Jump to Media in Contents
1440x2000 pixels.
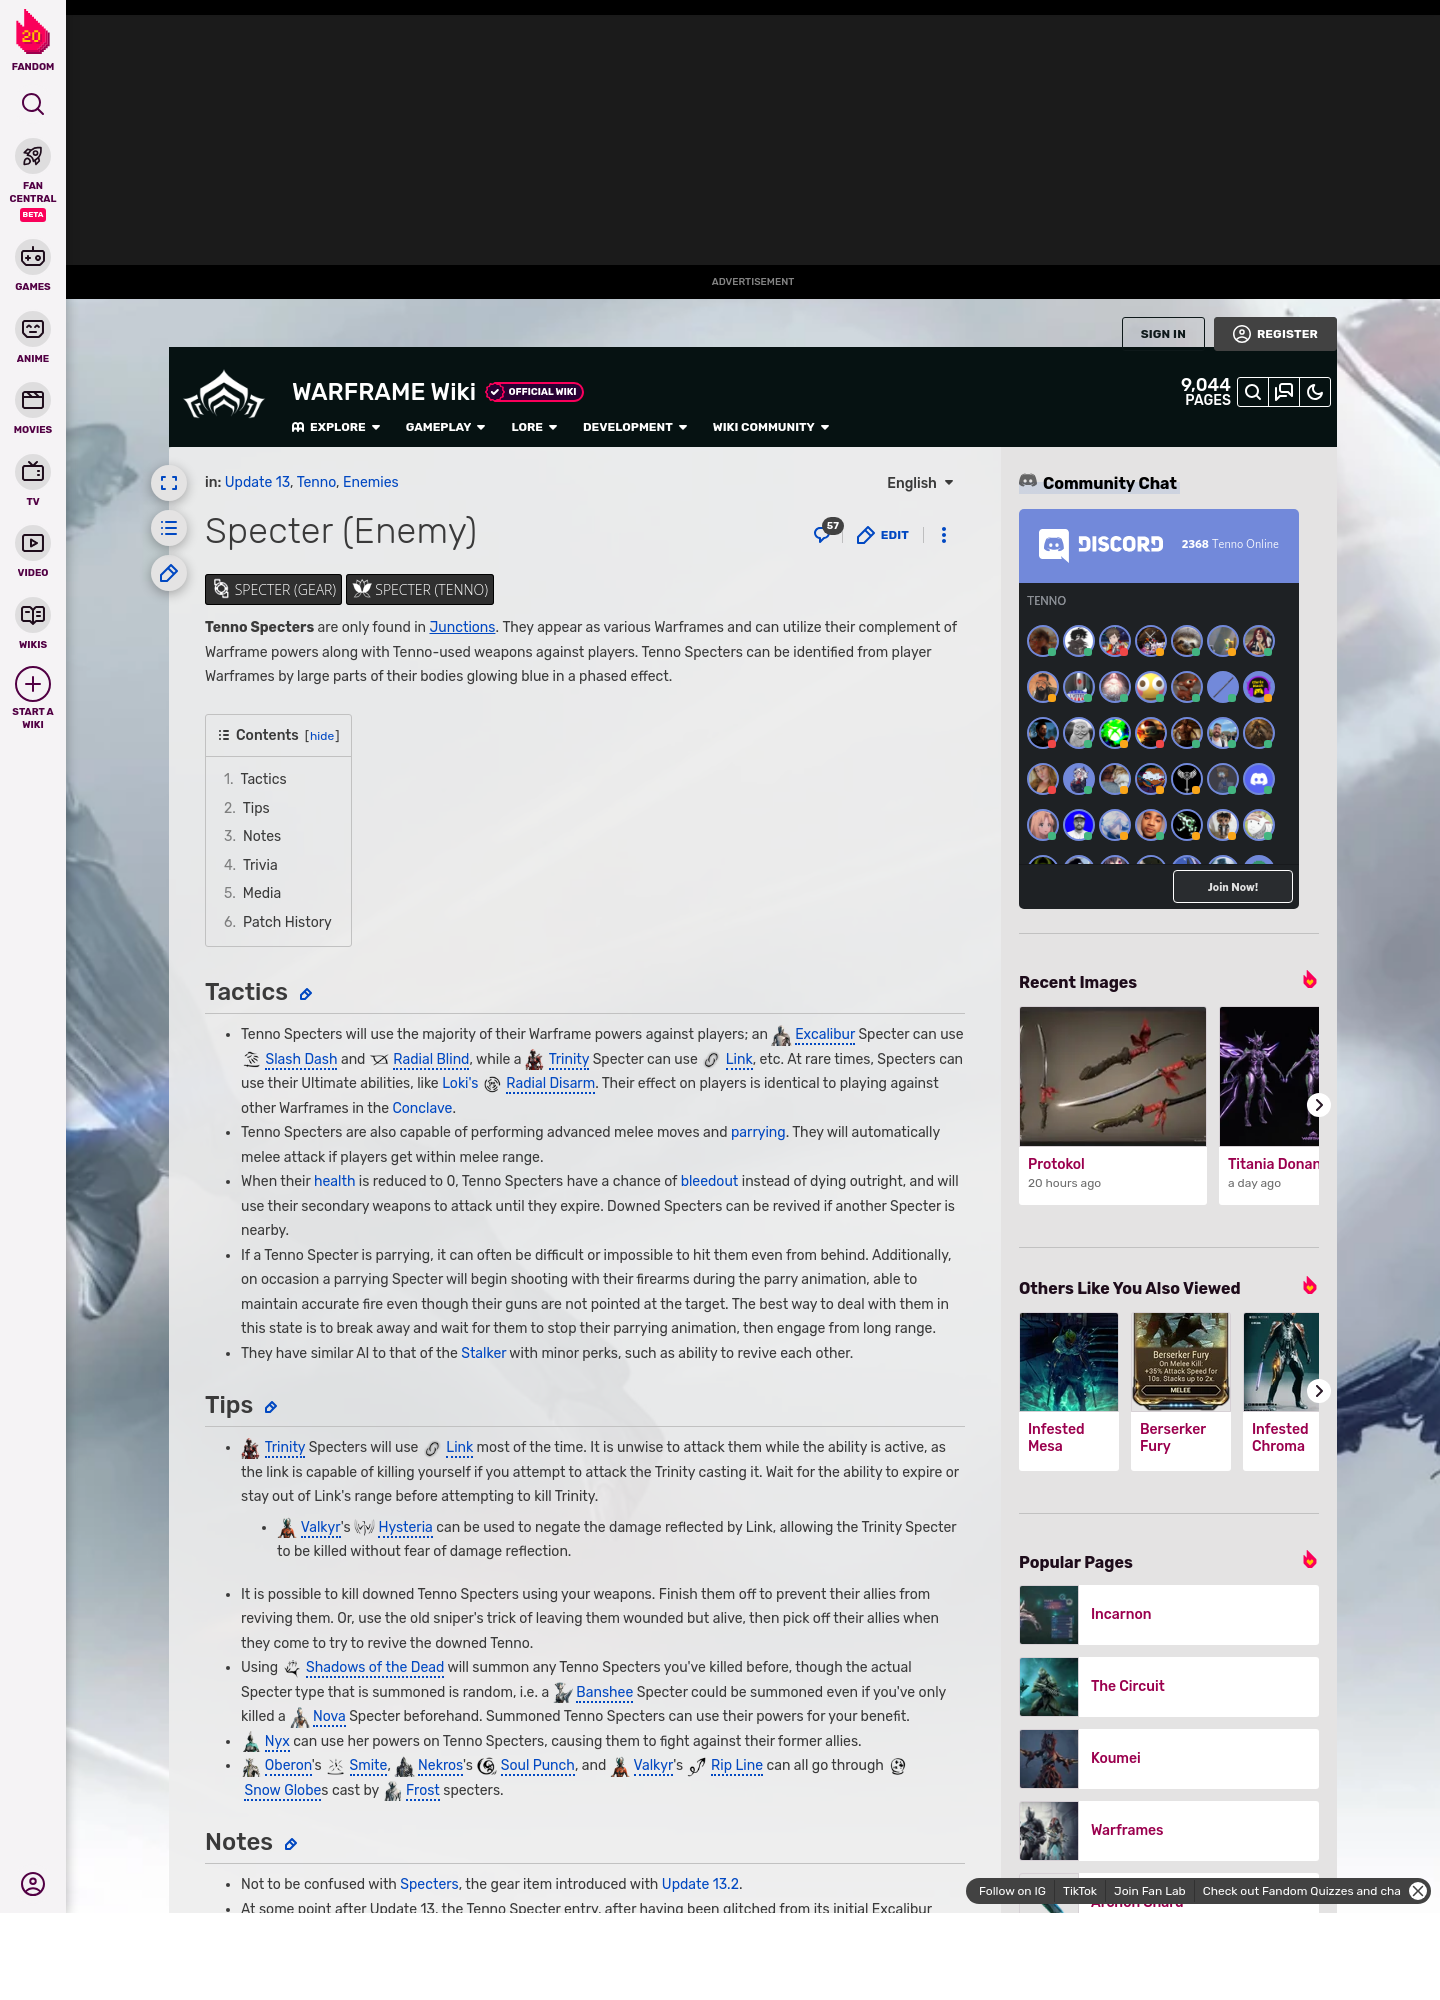click(x=262, y=893)
